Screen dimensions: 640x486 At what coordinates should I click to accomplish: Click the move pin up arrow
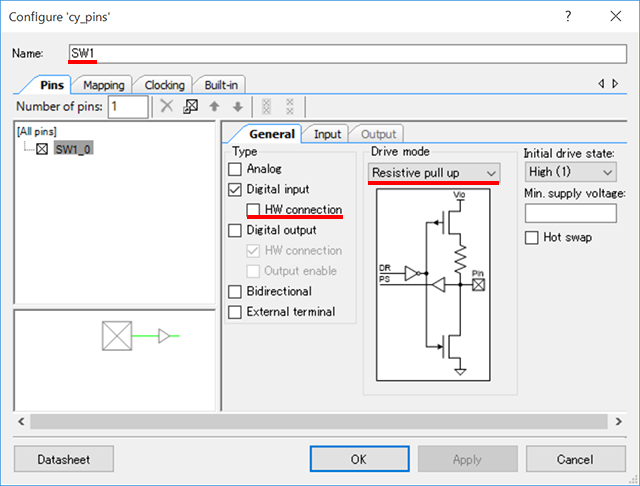[x=214, y=107]
